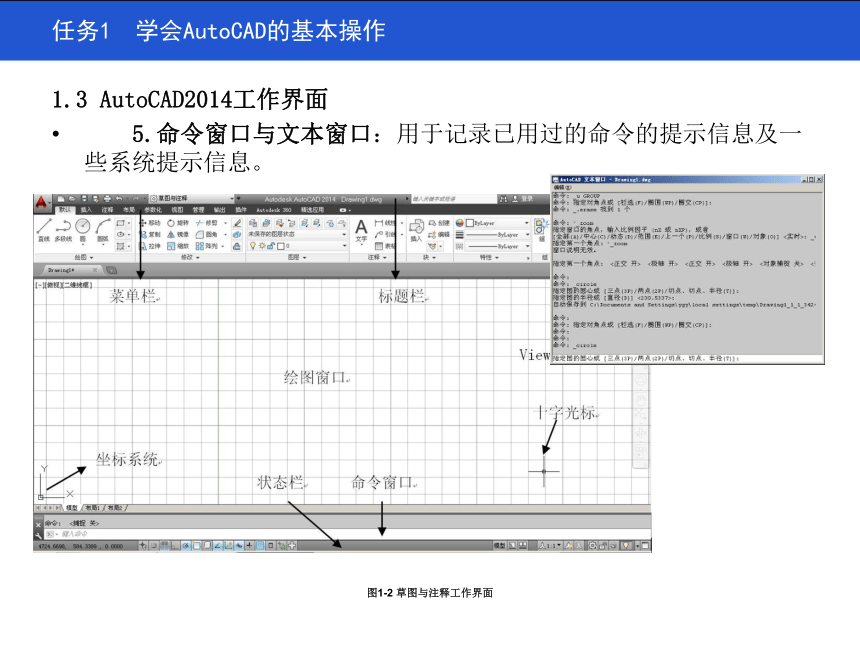
Task: Expand the 绘图 panel title
Action: pos(84,257)
